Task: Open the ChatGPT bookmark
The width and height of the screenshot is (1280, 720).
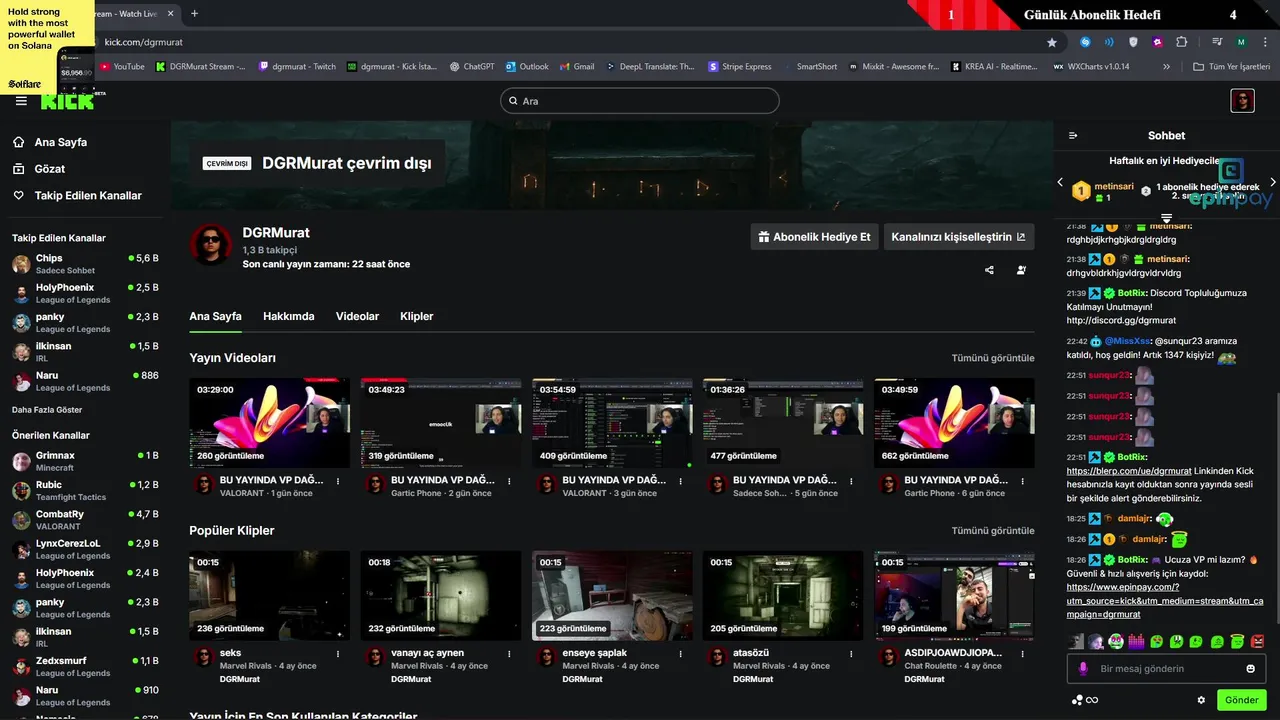Action: click(x=471, y=67)
